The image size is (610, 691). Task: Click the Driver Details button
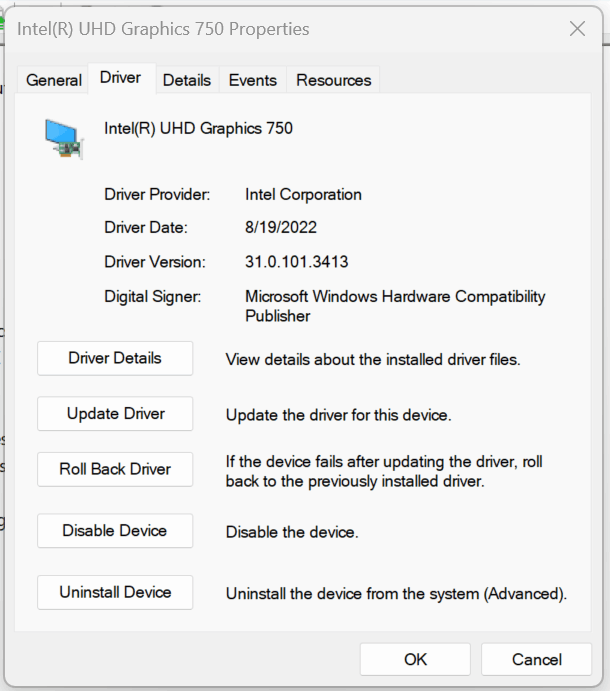tap(115, 358)
